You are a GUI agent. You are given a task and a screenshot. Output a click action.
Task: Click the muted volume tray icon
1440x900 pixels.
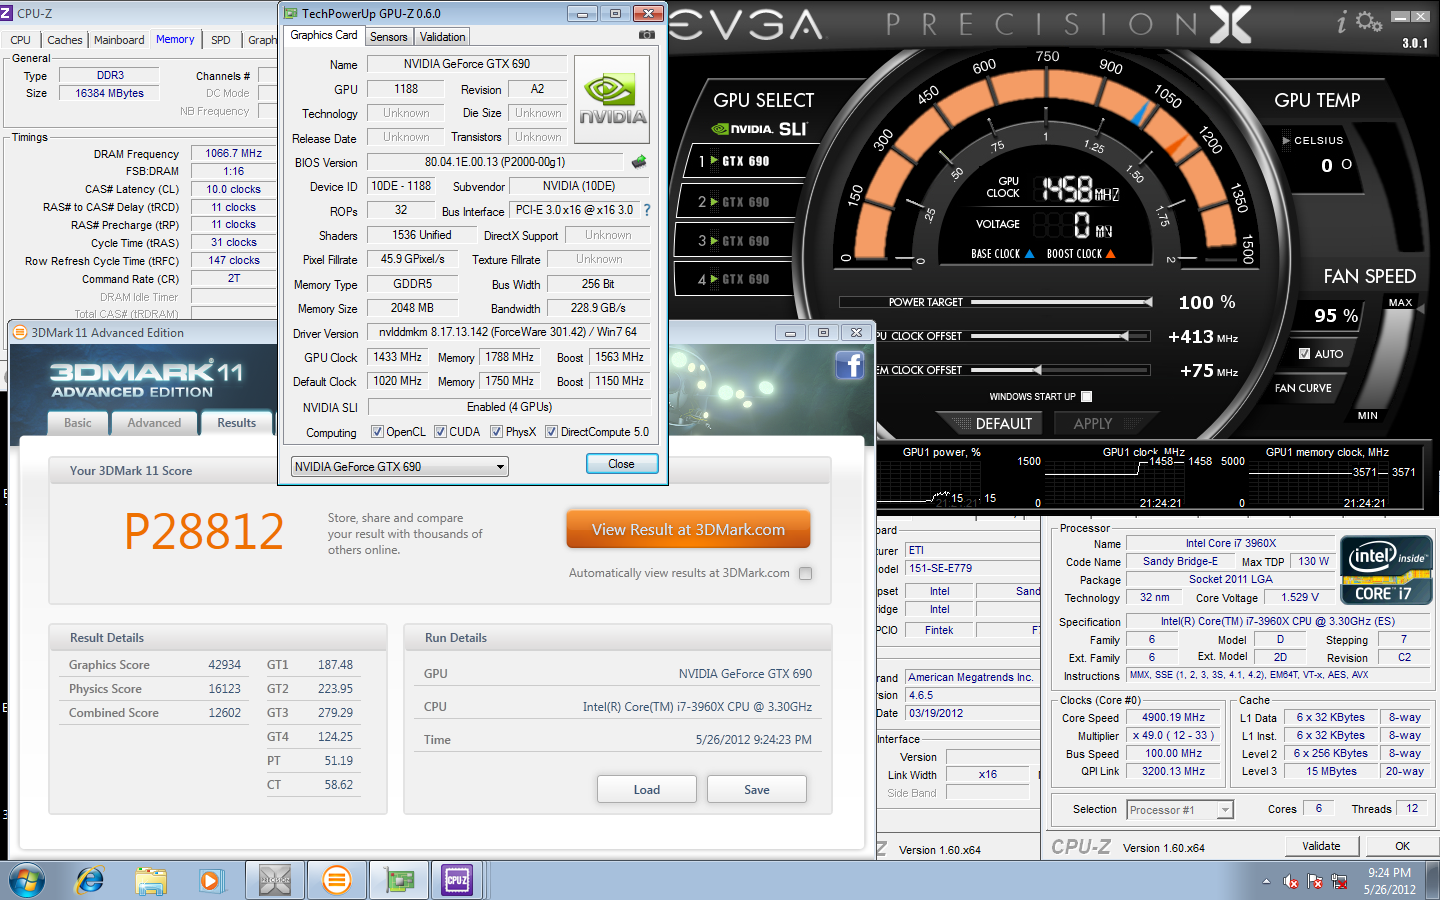[1291, 882]
